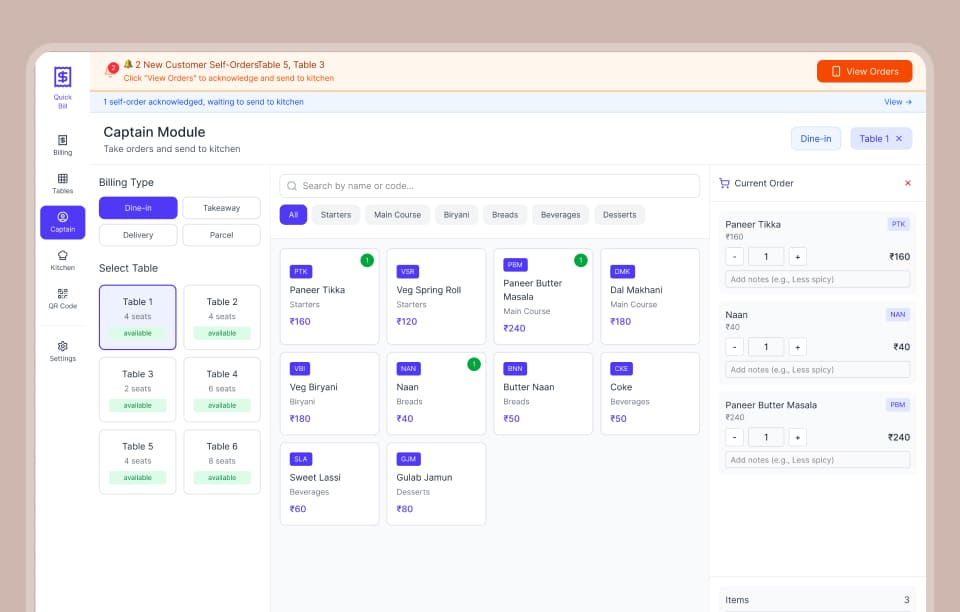
Task: Select Parcel billing type
Action: 222,235
